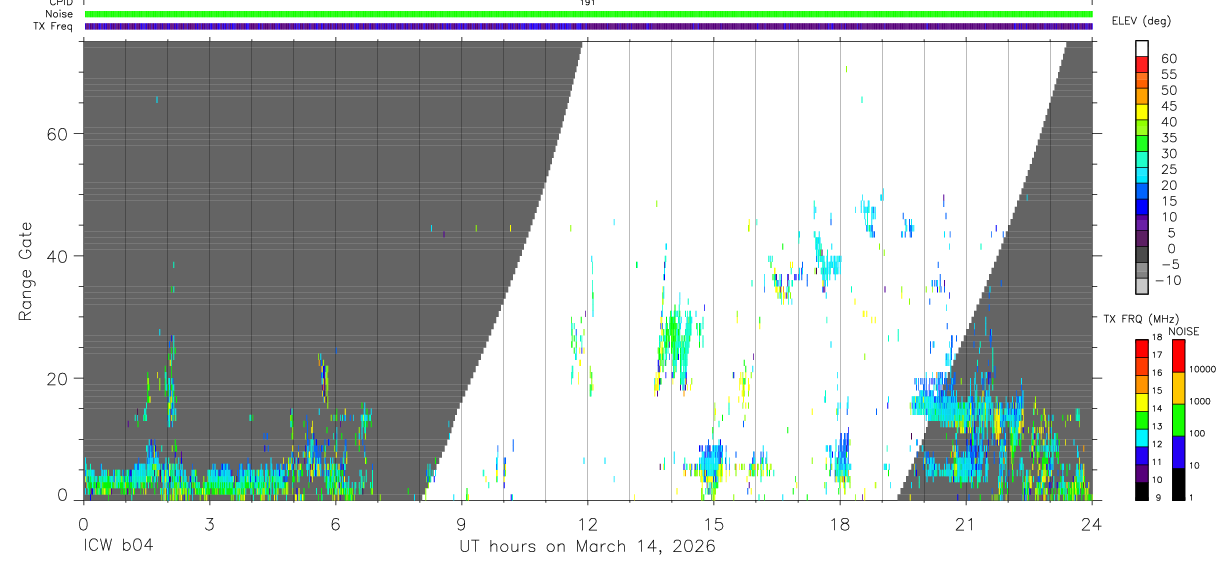Click the x-axis tick label 0
The height and width of the screenshot is (567, 1228).
(x=83, y=524)
